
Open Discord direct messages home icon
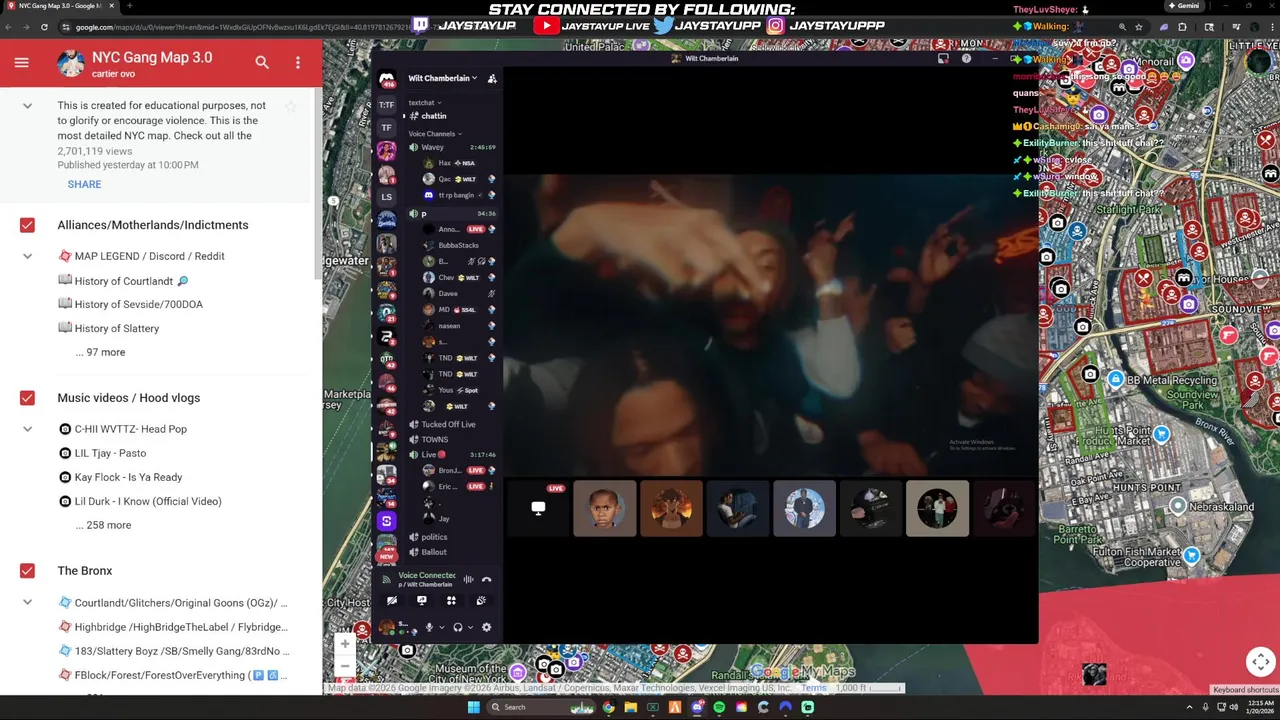(386, 79)
